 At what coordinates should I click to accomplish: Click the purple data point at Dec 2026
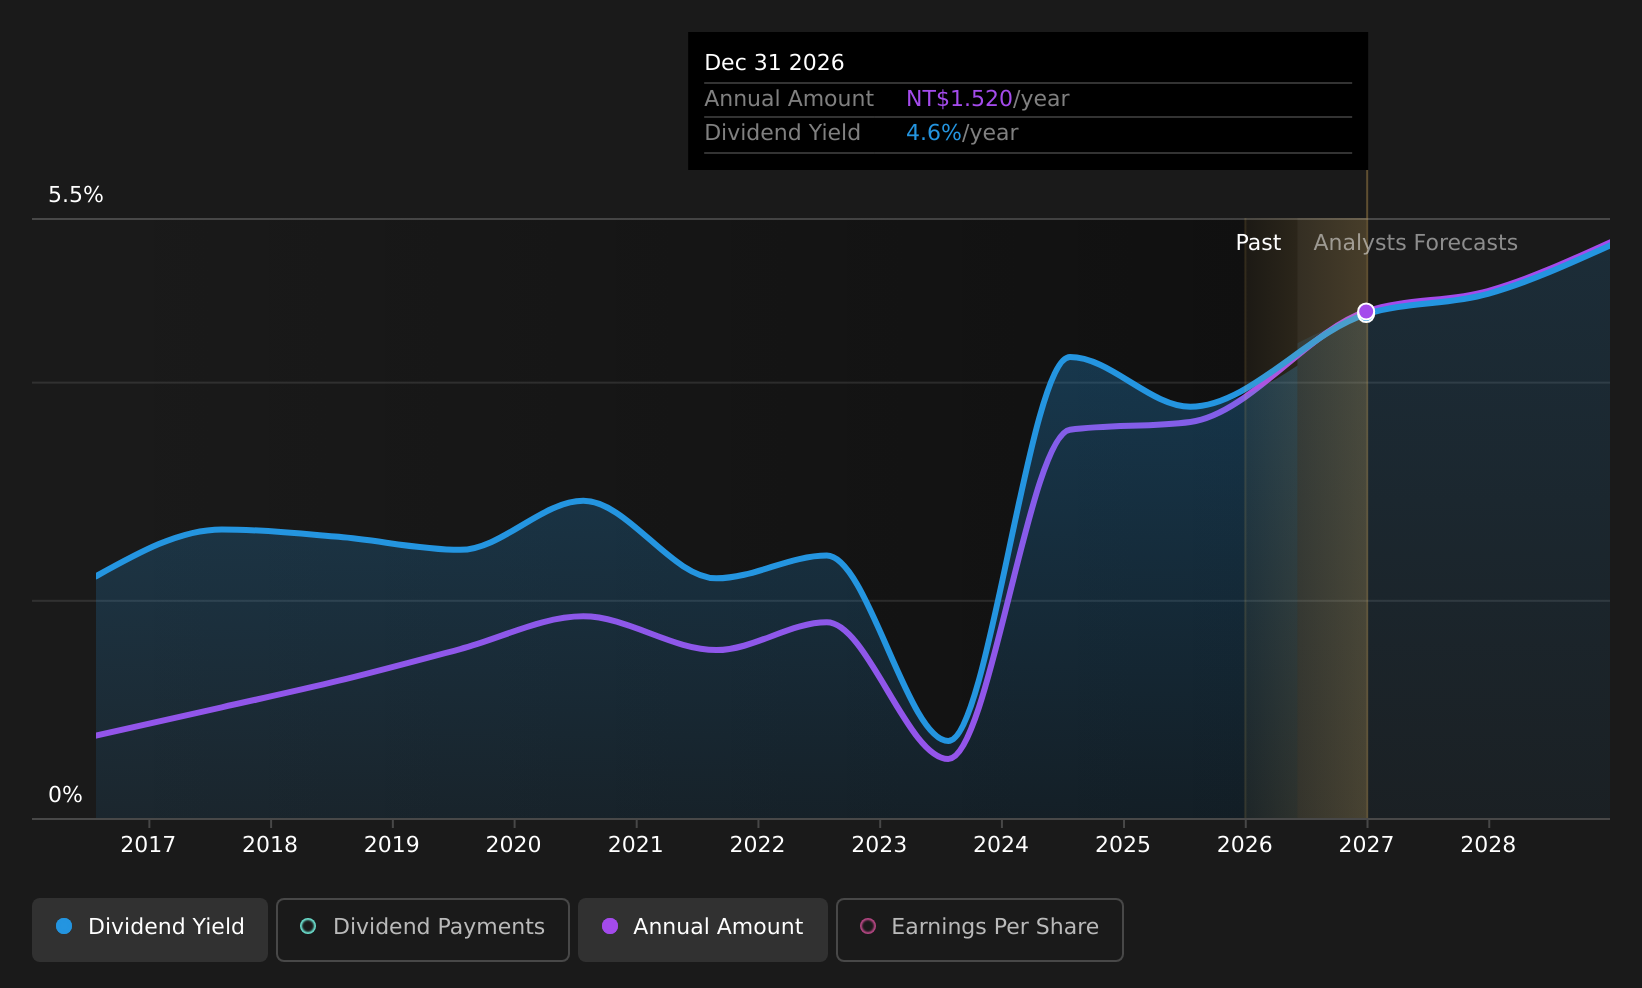pyautogui.click(x=1366, y=312)
